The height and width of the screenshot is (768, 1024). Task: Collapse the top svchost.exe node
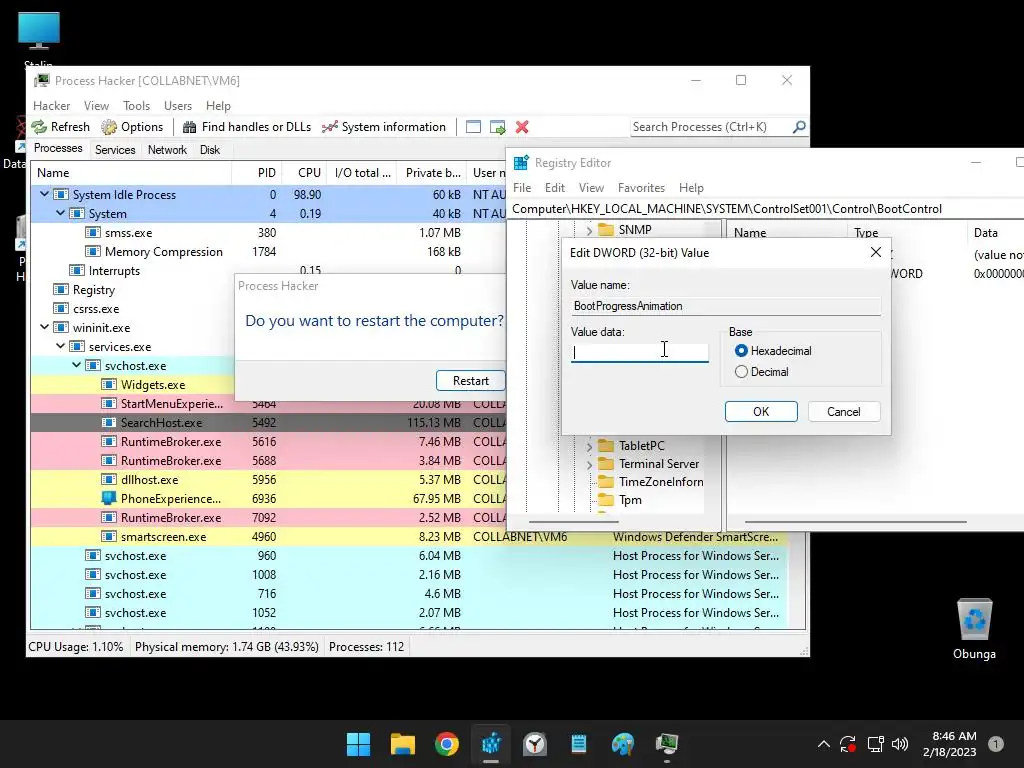coord(76,365)
